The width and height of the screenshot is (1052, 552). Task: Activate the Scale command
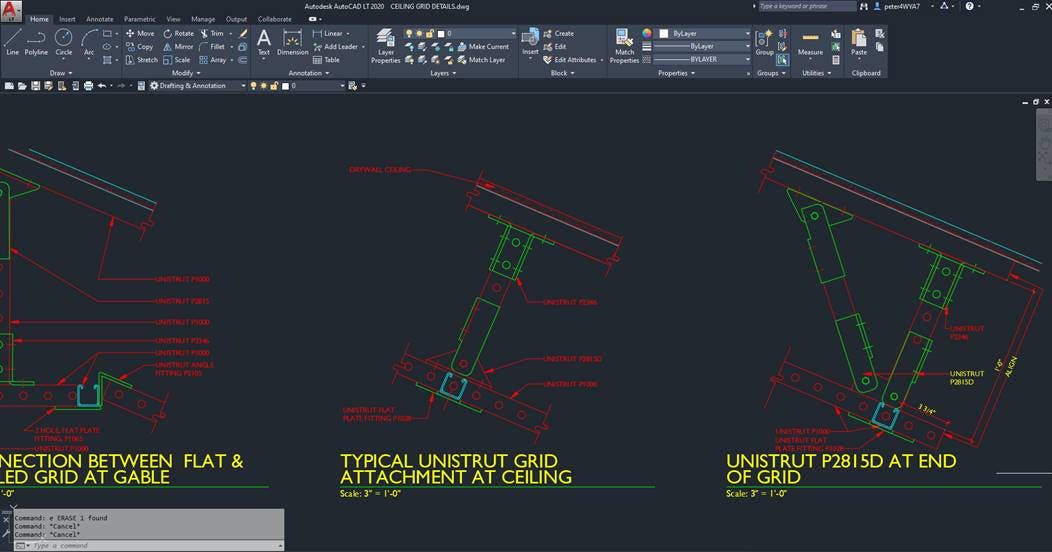point(177,60)
